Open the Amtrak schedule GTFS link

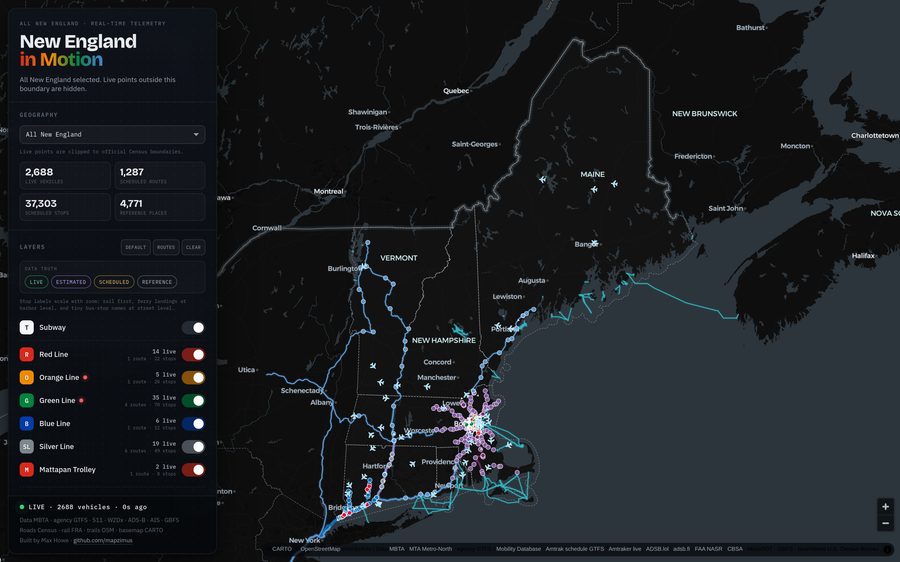tap(575, 549)
